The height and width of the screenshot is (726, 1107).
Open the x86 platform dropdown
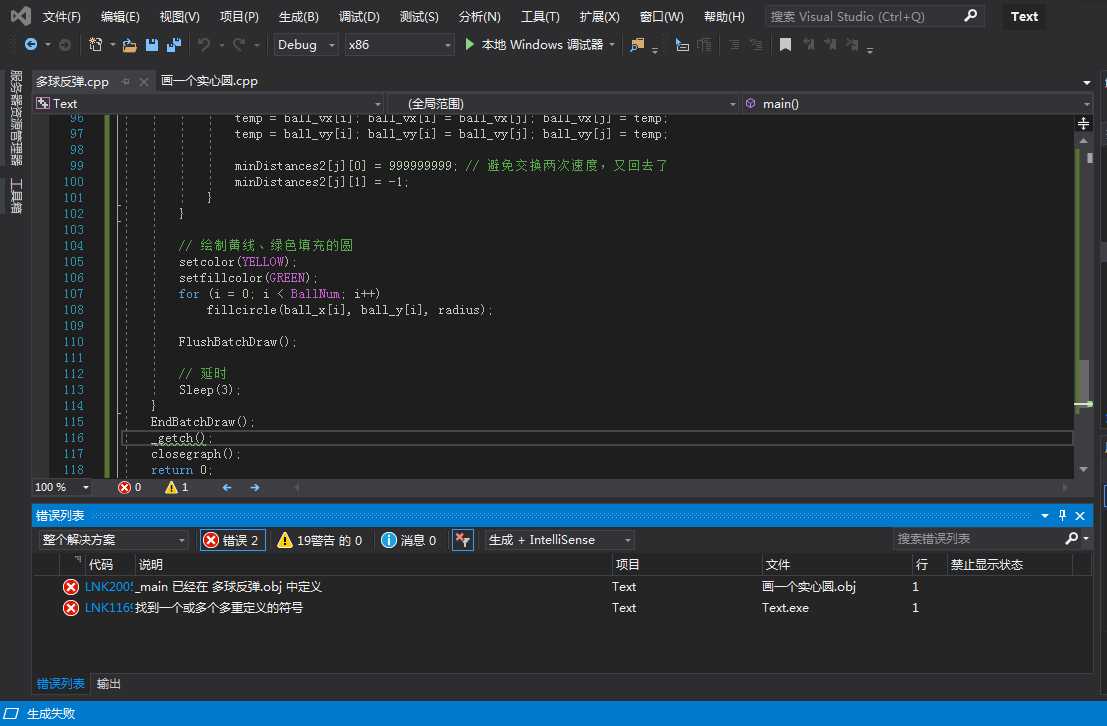coord(399,44)
